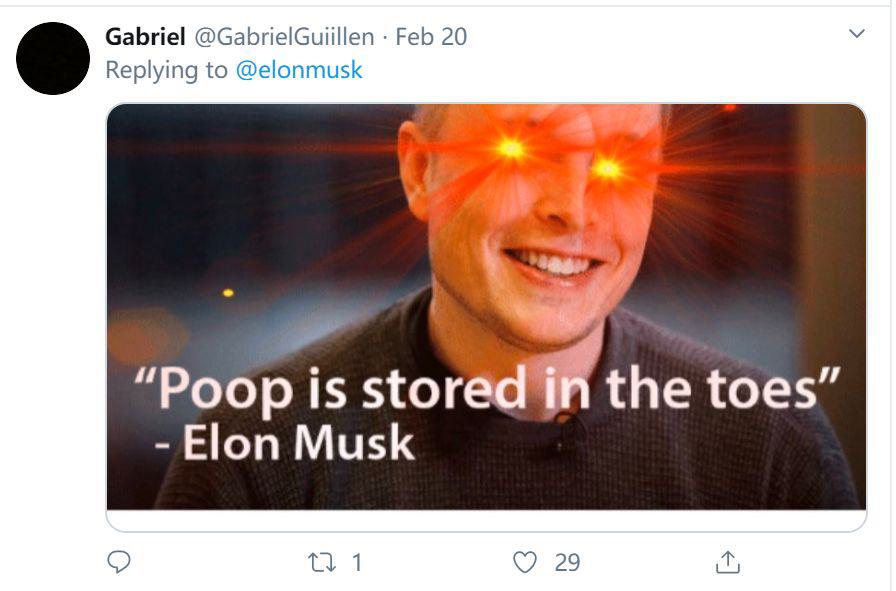Open the profile via display name Gabriel
Viewport: 896px width, 591px height.
145,37
